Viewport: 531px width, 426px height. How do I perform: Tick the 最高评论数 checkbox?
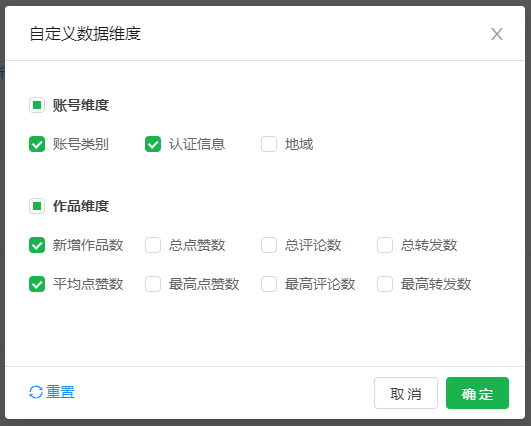pos(269,284)
